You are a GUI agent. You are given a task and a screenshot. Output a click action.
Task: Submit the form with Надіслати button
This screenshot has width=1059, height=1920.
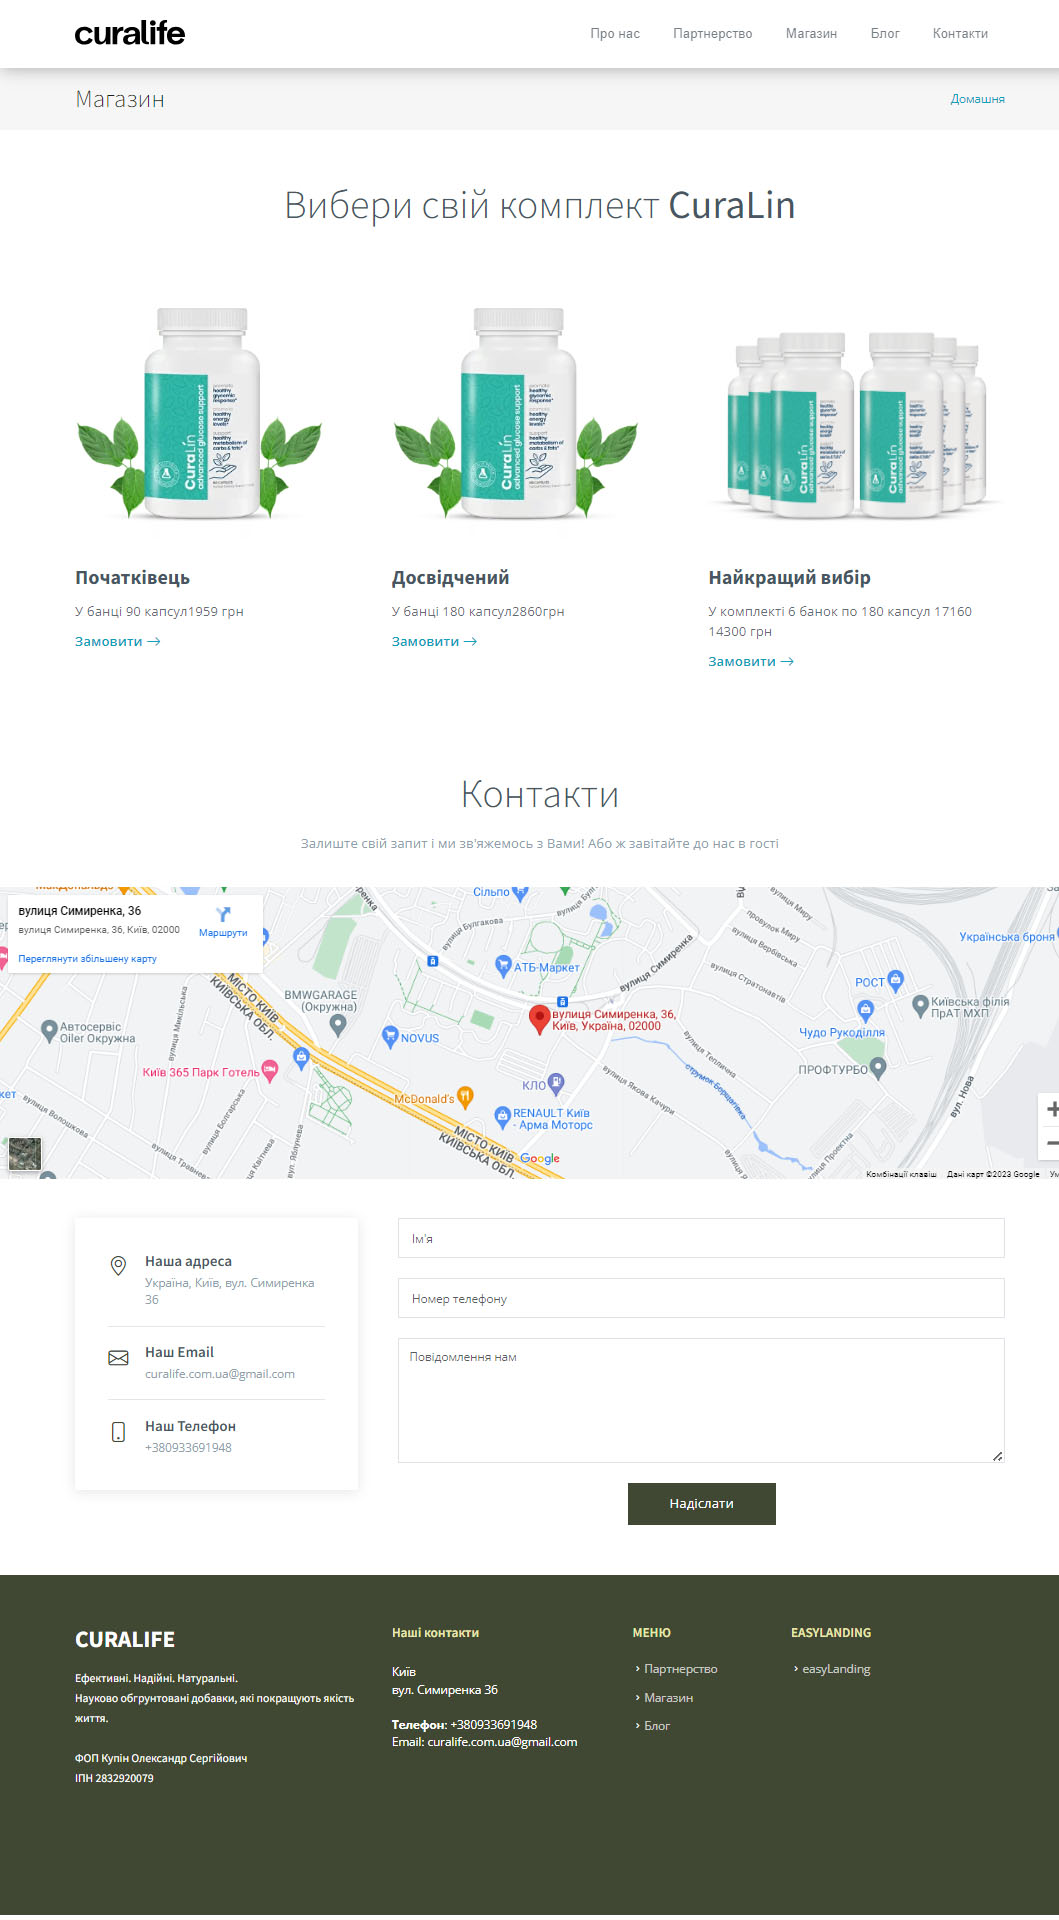[702, 1504]
